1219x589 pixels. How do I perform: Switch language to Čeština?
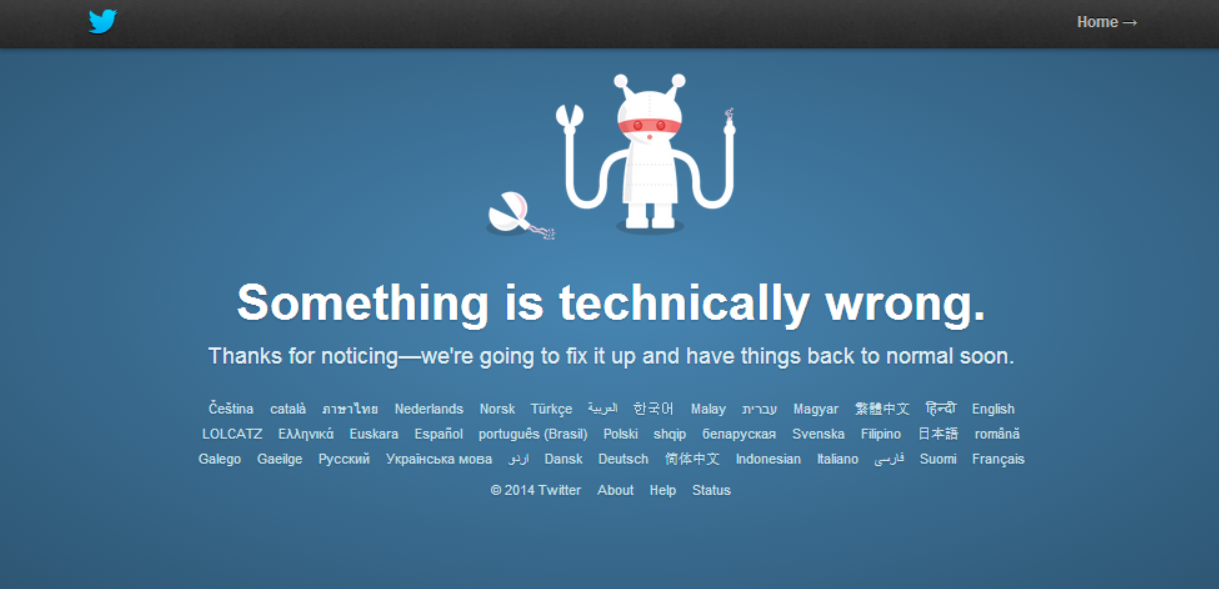[x=231, y=409]
